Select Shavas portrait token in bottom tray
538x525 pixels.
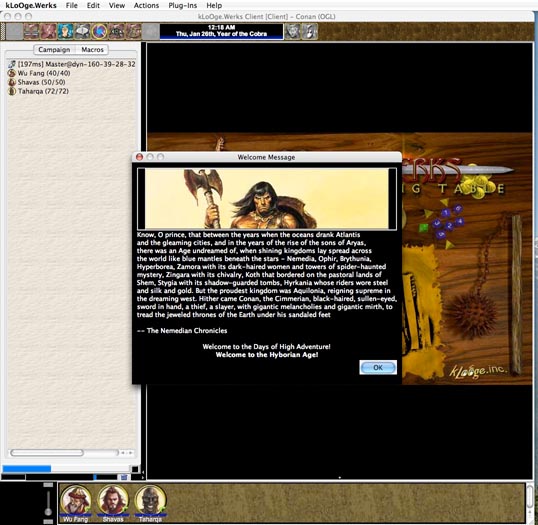click(x=113, y=500)
